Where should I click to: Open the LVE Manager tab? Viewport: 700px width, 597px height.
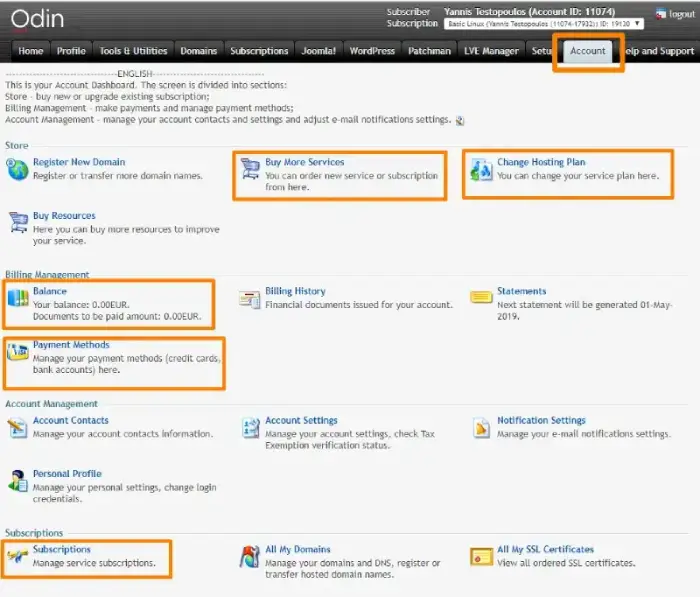491,51
